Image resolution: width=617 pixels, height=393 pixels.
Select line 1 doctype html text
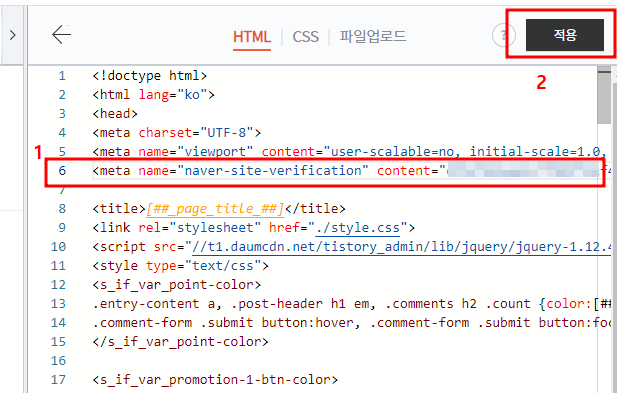pos(150,76)
